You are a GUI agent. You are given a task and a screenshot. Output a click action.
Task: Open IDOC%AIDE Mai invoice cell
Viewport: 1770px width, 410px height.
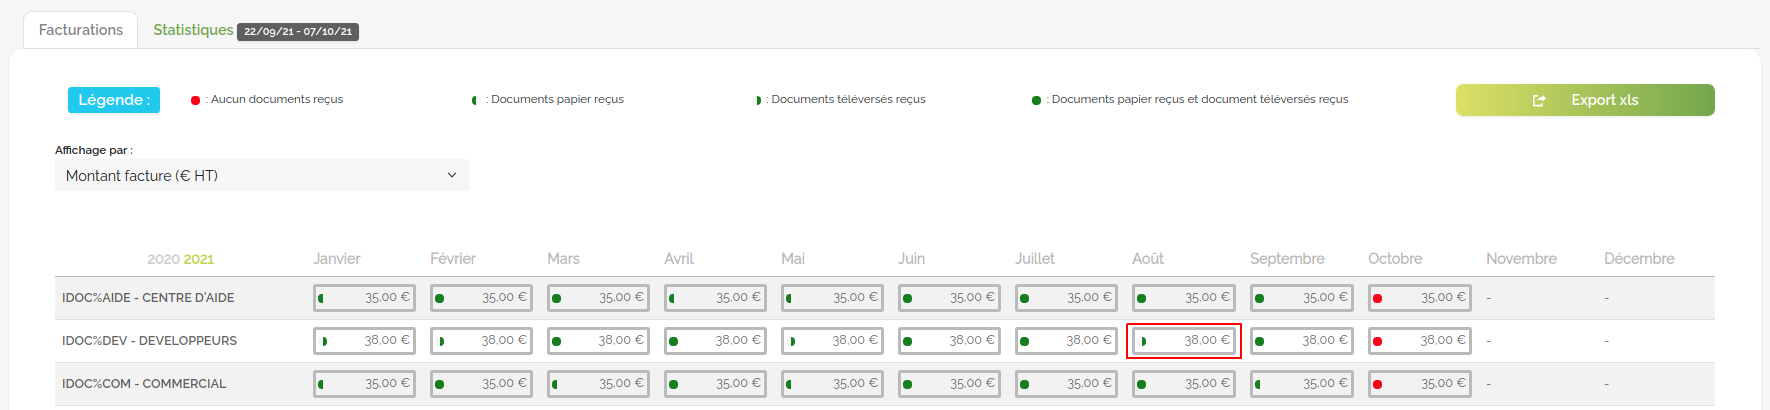tap(832, 298)
